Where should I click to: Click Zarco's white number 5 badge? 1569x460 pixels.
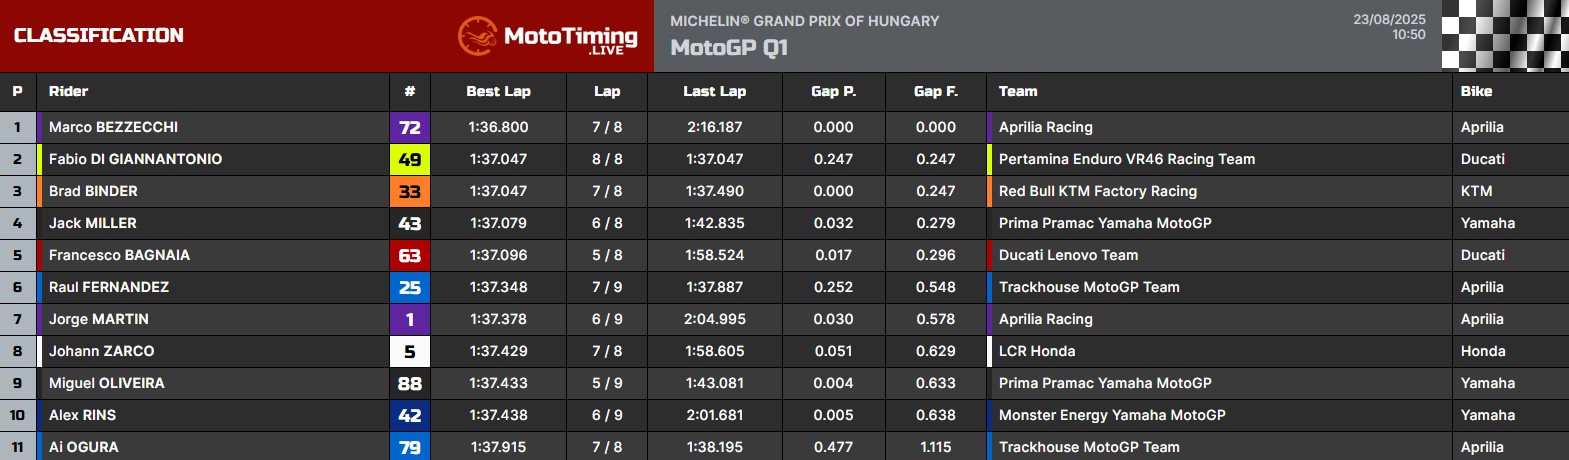pyautogui.click(x=410, y=351)
